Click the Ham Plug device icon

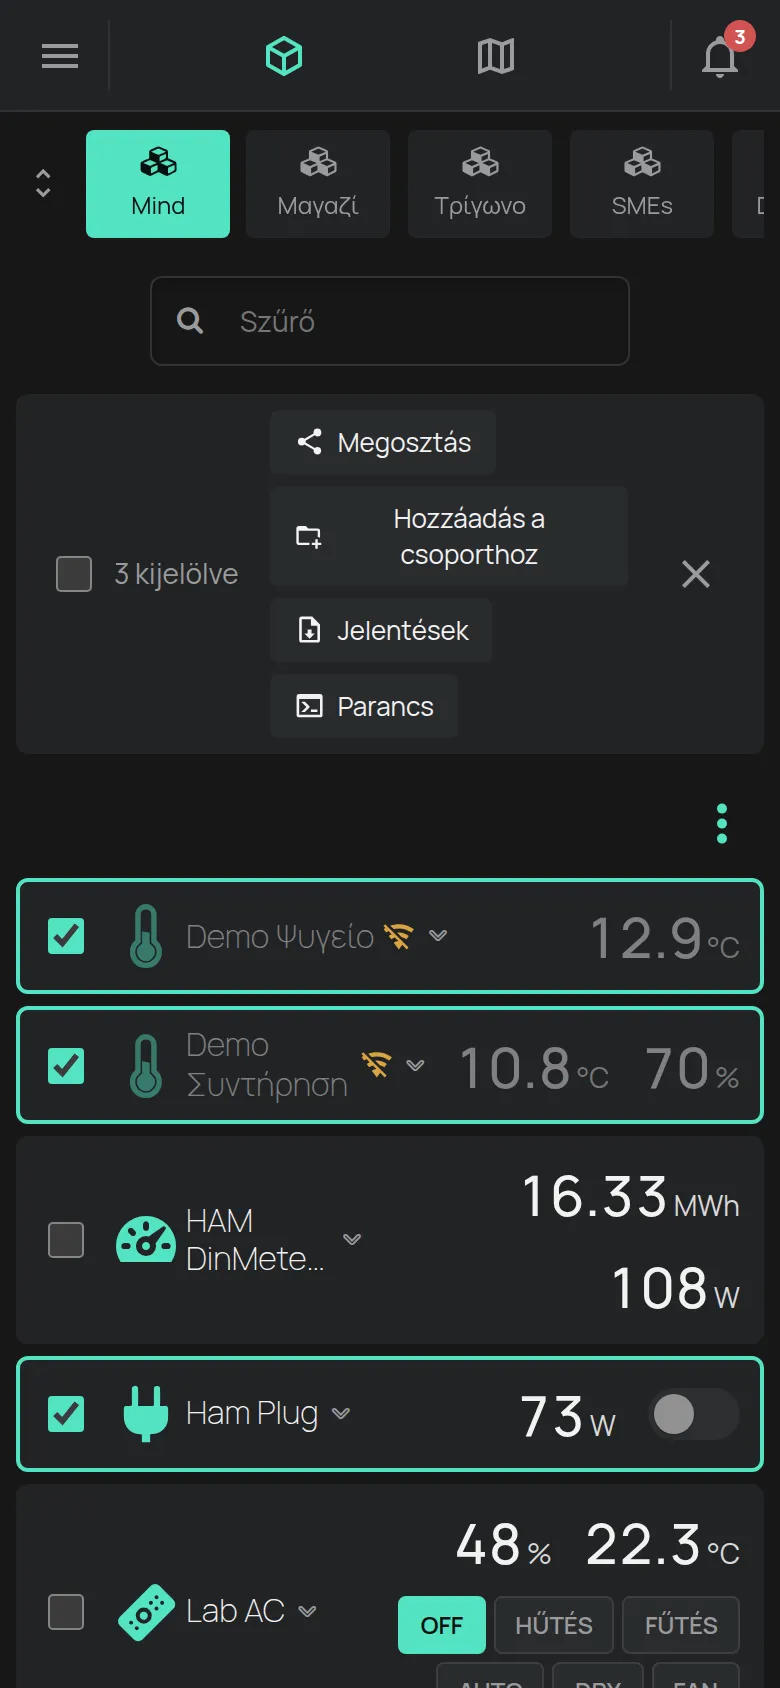pyautogui.click(x=146, y=1413)
